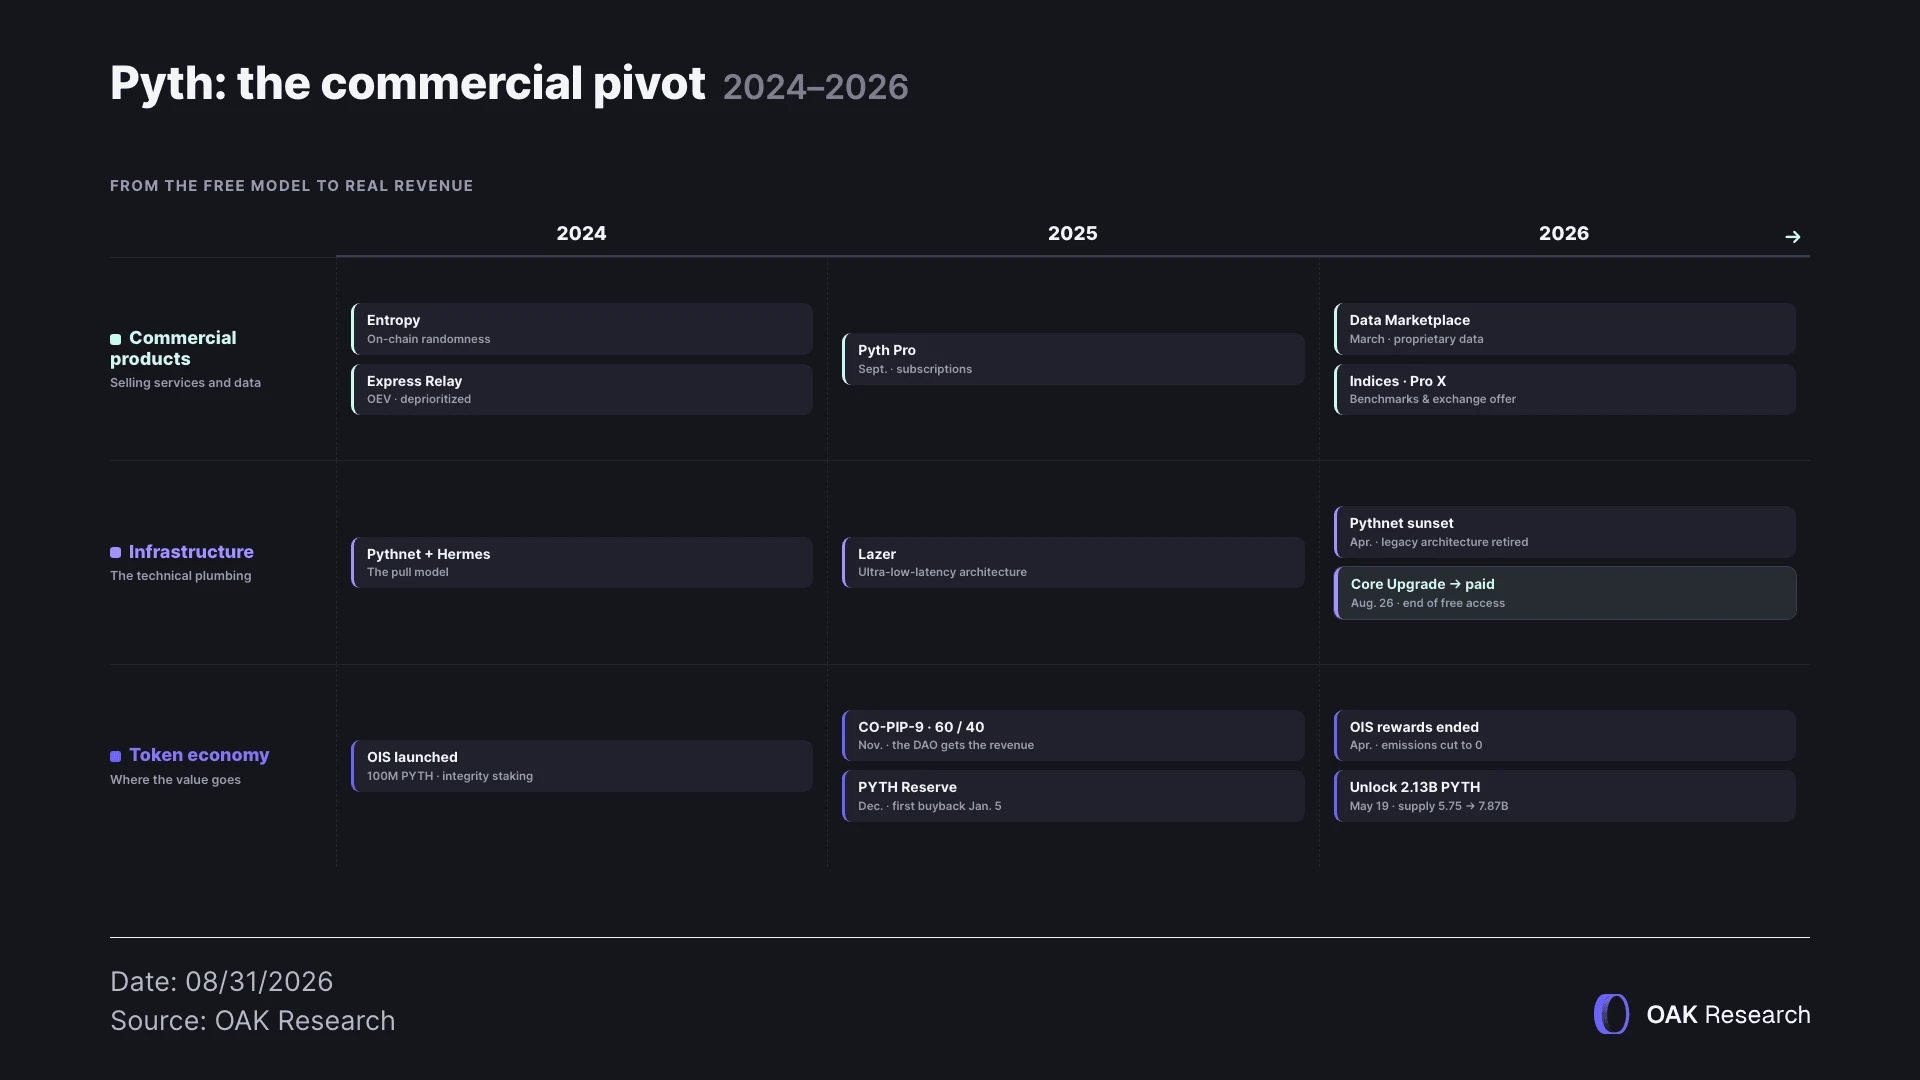Screen dimensions: 1920x1080
Task: Click 'Where the value goes' caption
Action: 175,780
